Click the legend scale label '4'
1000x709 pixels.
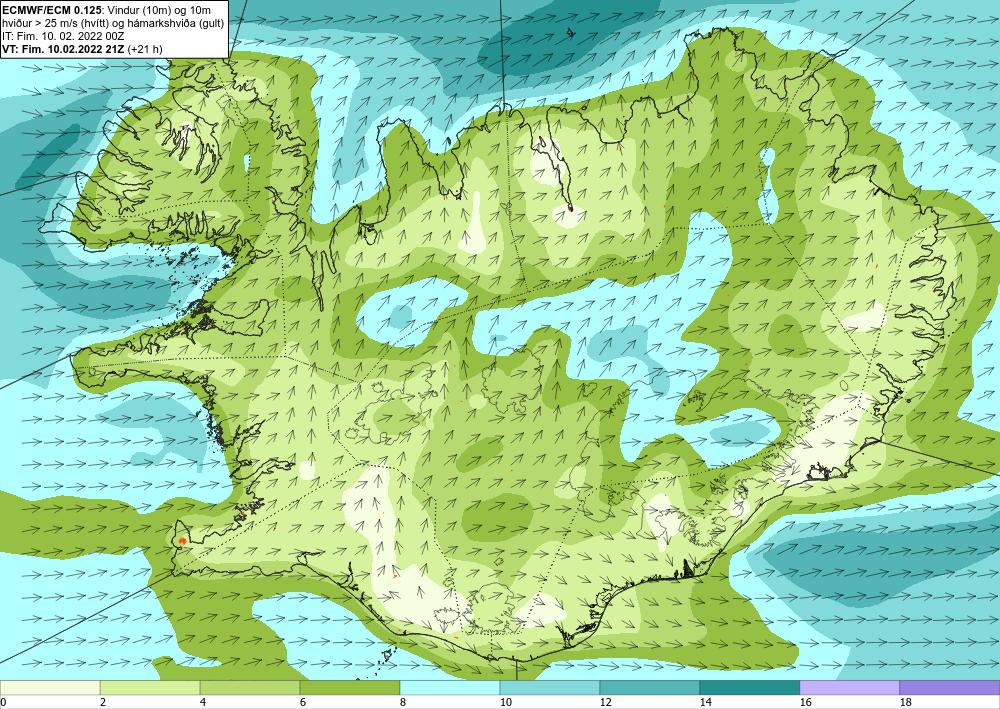(x=203, y=703)
